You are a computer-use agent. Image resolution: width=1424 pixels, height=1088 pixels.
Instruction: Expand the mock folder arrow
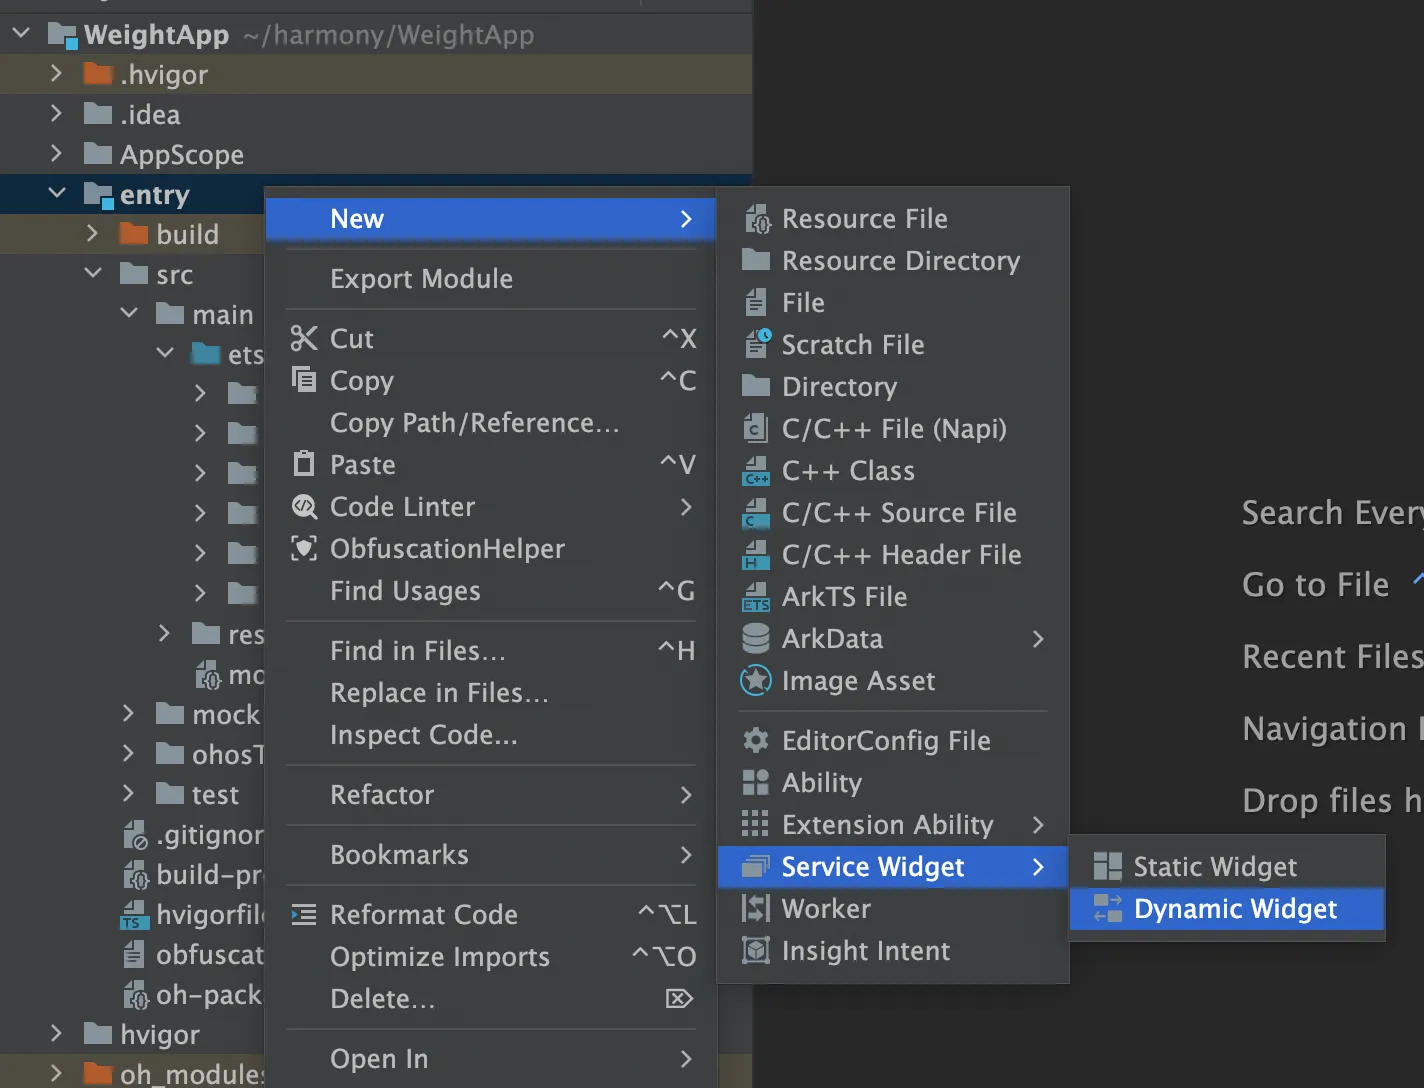(x=128, y=714)
